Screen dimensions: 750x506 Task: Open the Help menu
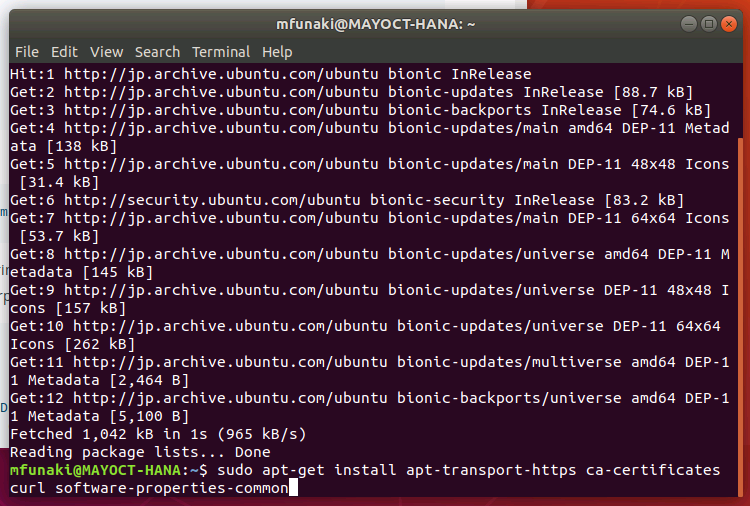point(277,52)
